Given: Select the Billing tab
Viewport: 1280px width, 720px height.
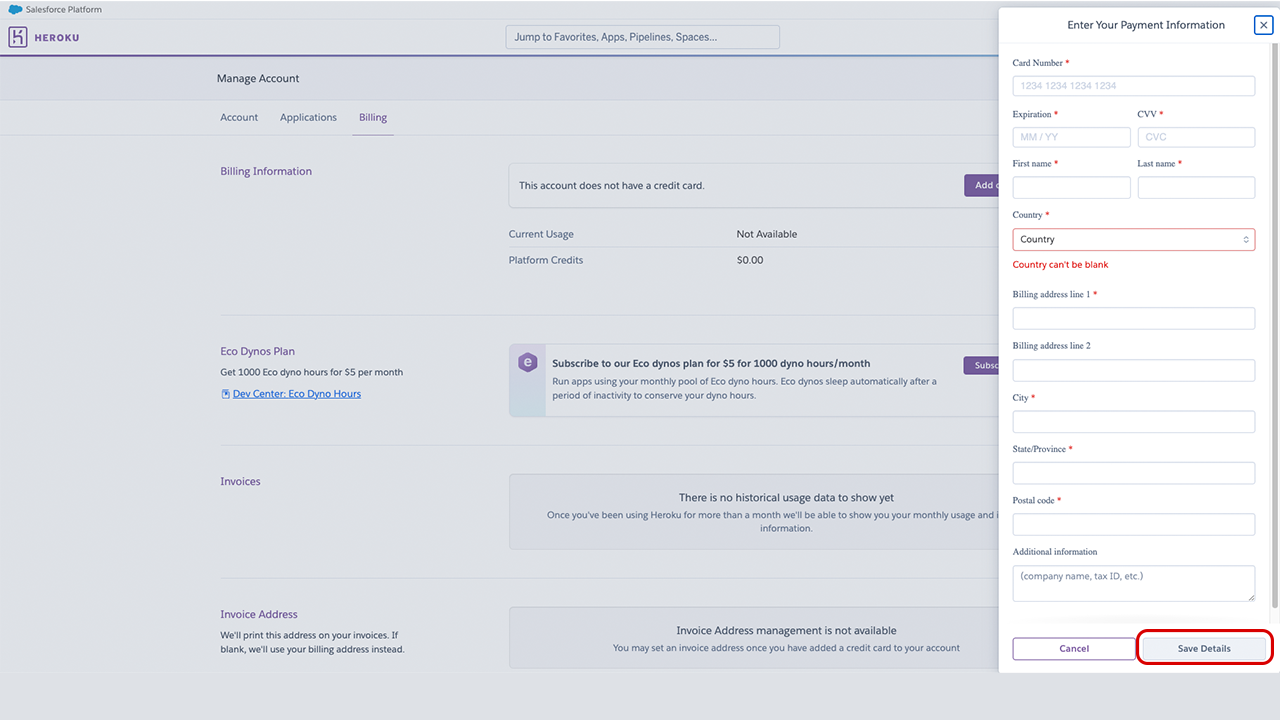Looking at the screenshot, I should tap(373, 117).
